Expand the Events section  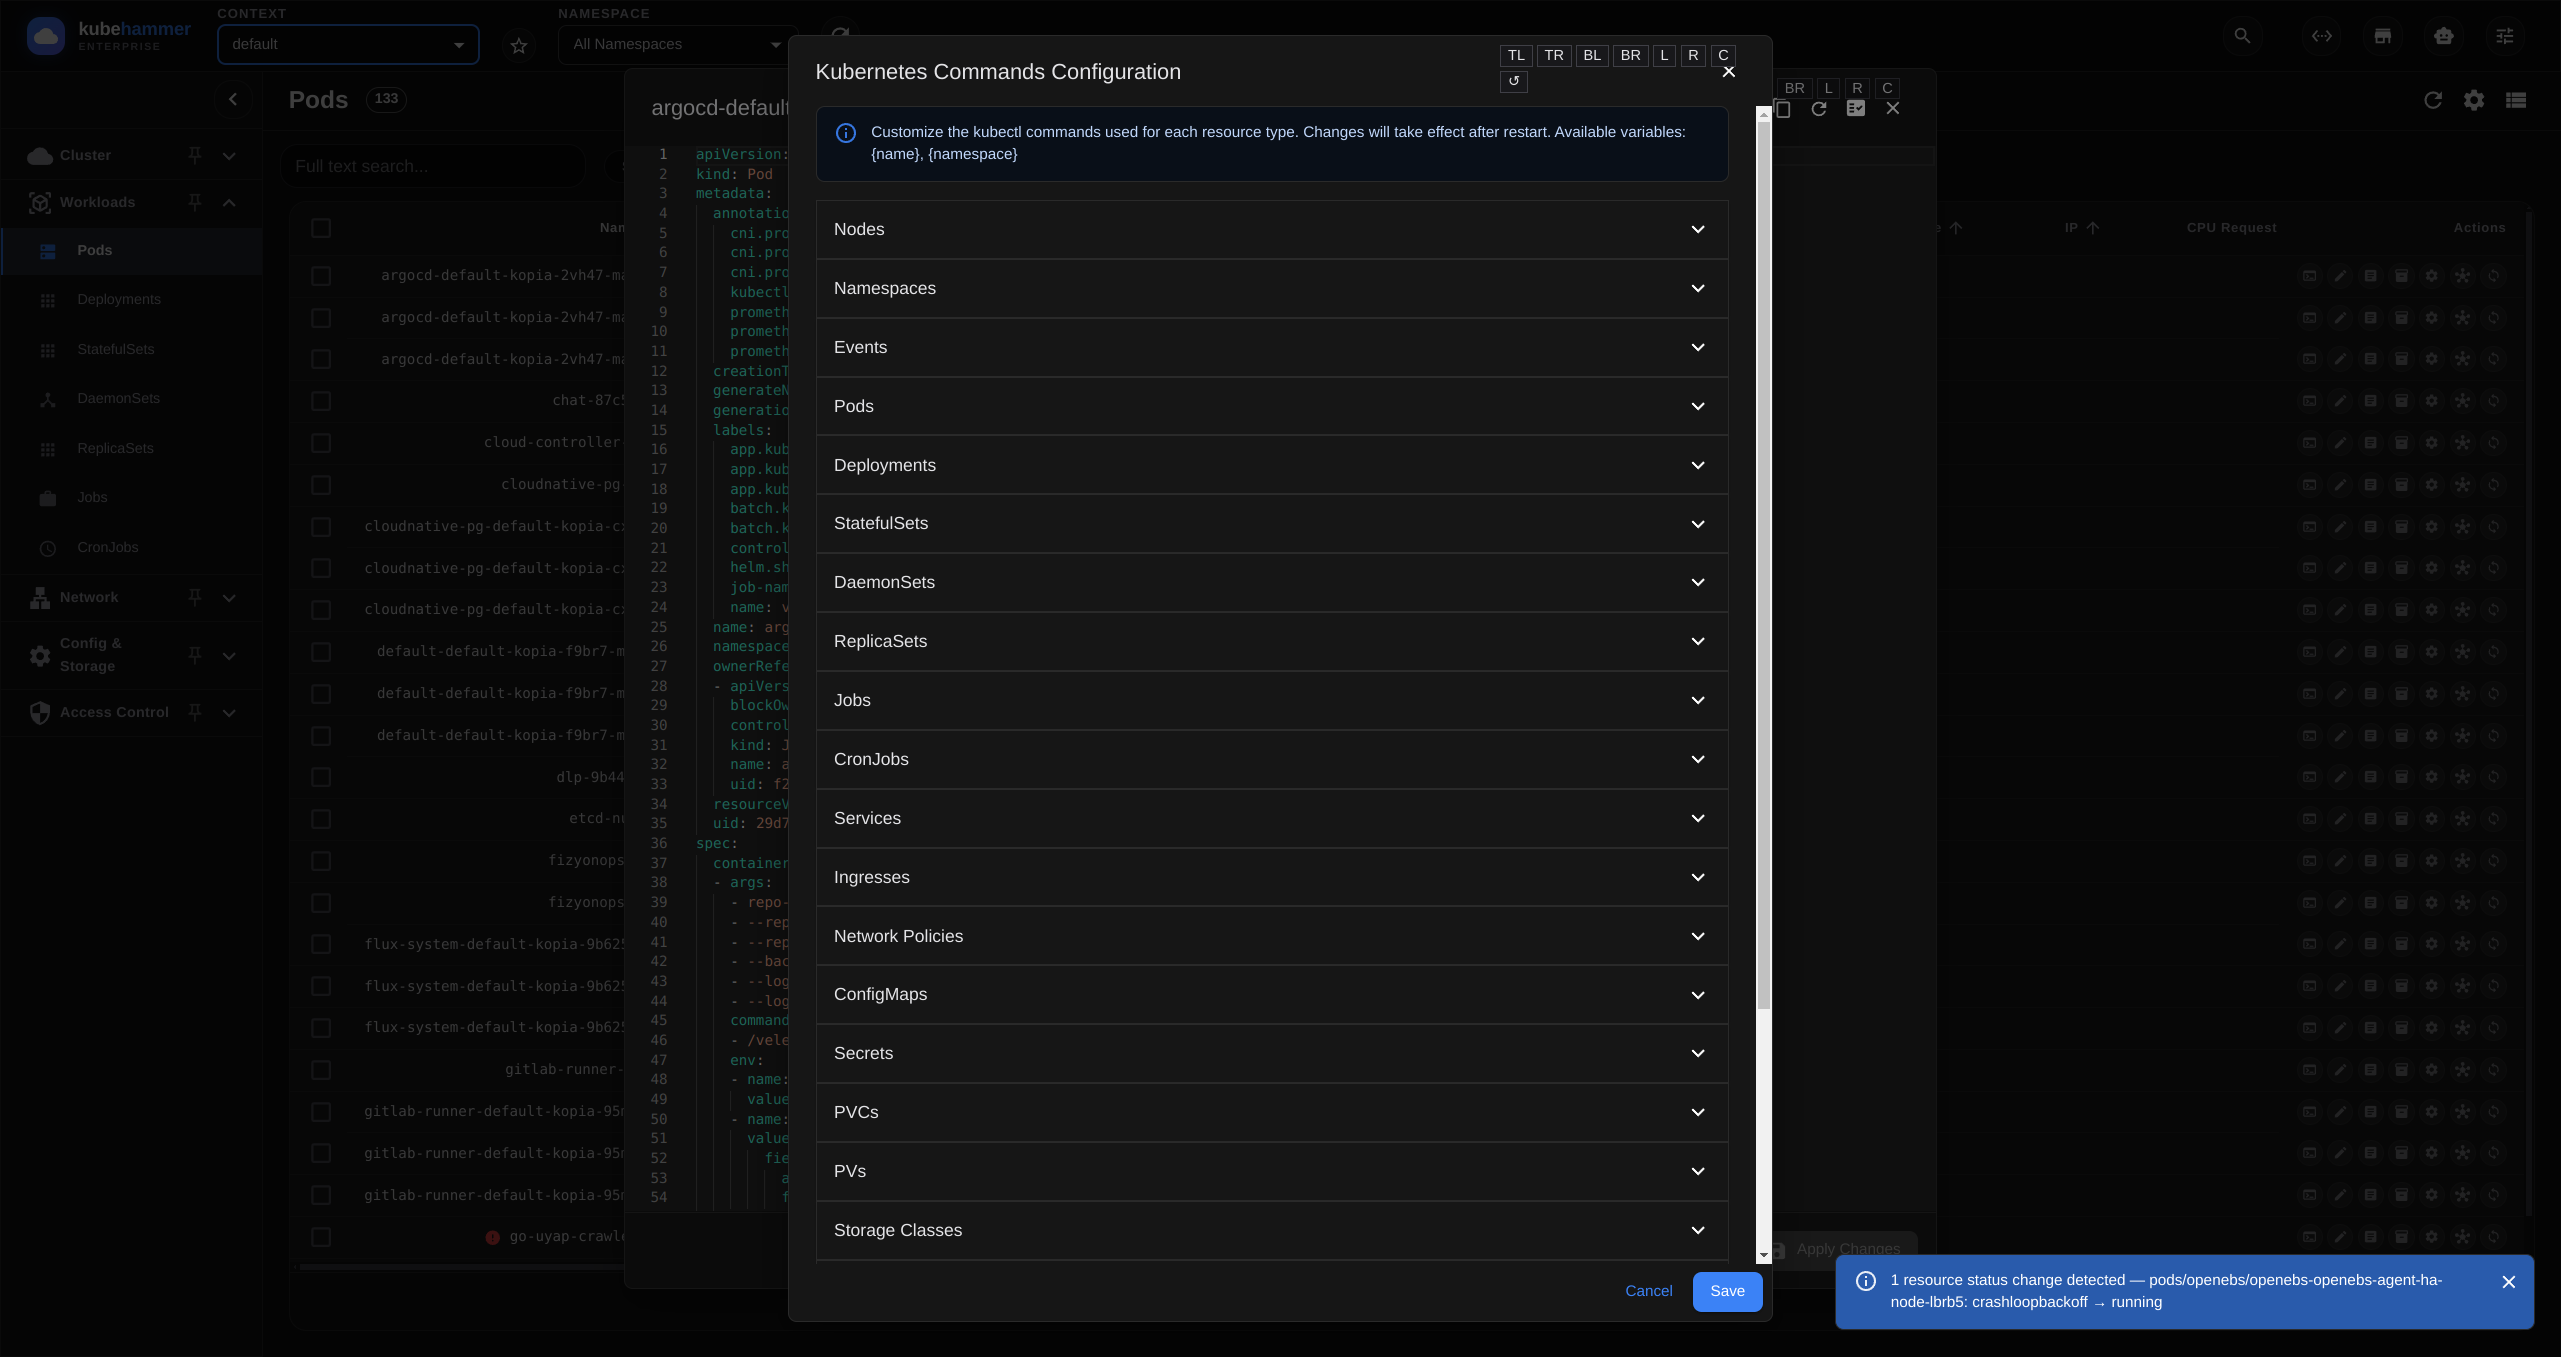tap(1272, 348)
